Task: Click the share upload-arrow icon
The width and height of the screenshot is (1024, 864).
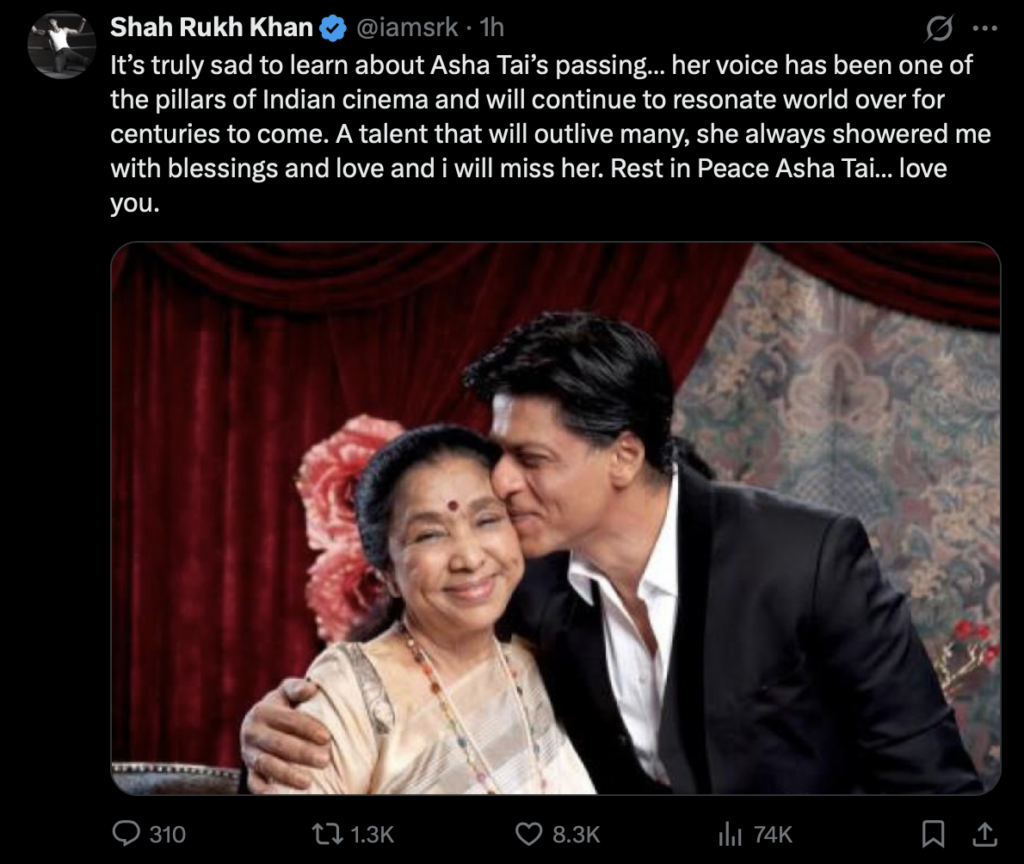Action: pyautogui.click(x=983, y=833)
